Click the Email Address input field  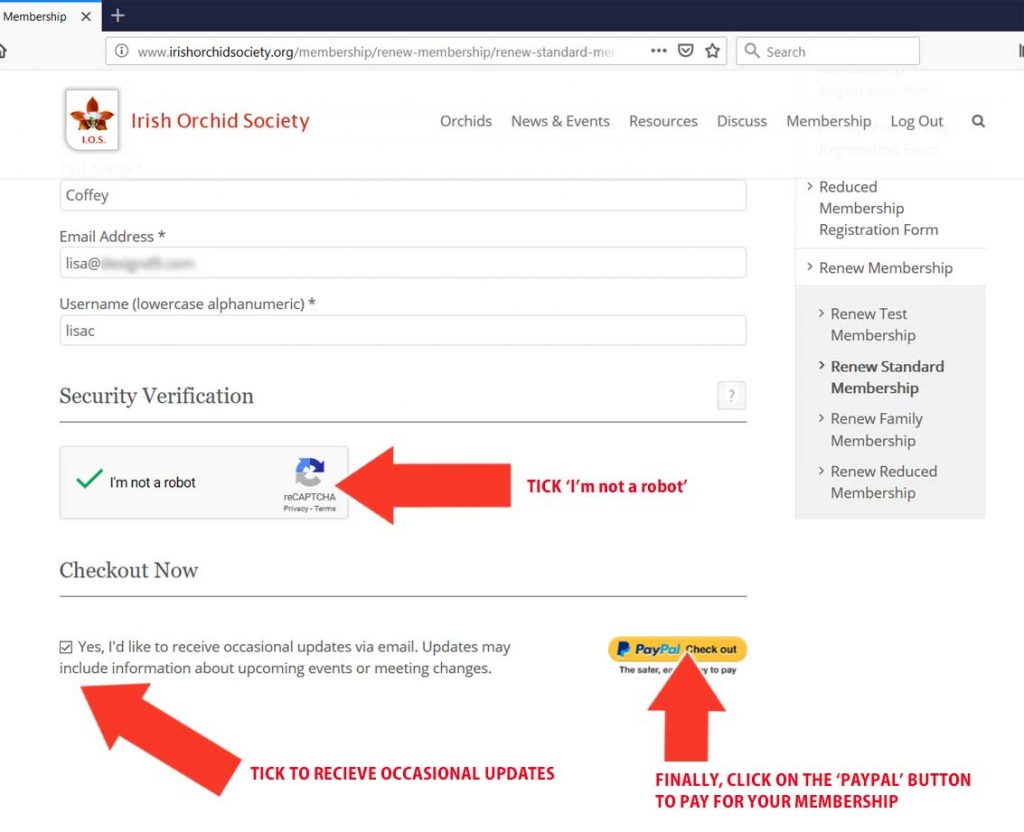[x=402, y=263]
